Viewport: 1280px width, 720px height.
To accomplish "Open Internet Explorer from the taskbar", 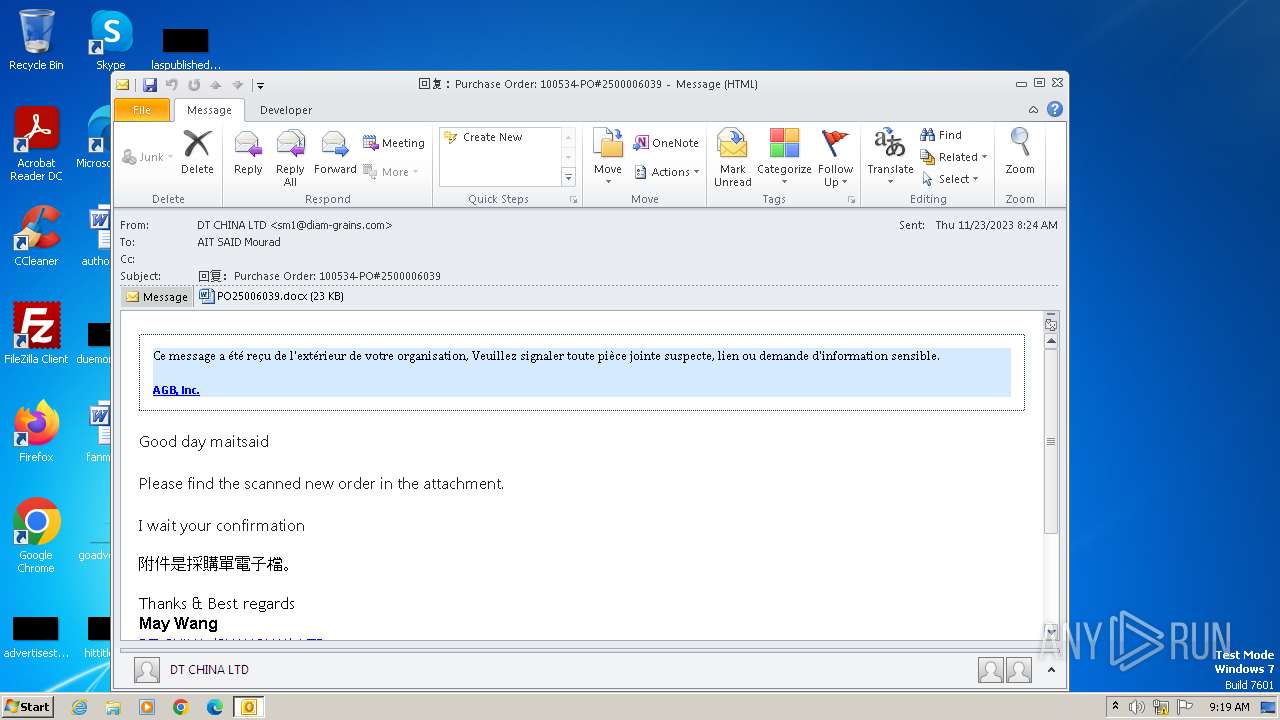I will pos(80,707).
